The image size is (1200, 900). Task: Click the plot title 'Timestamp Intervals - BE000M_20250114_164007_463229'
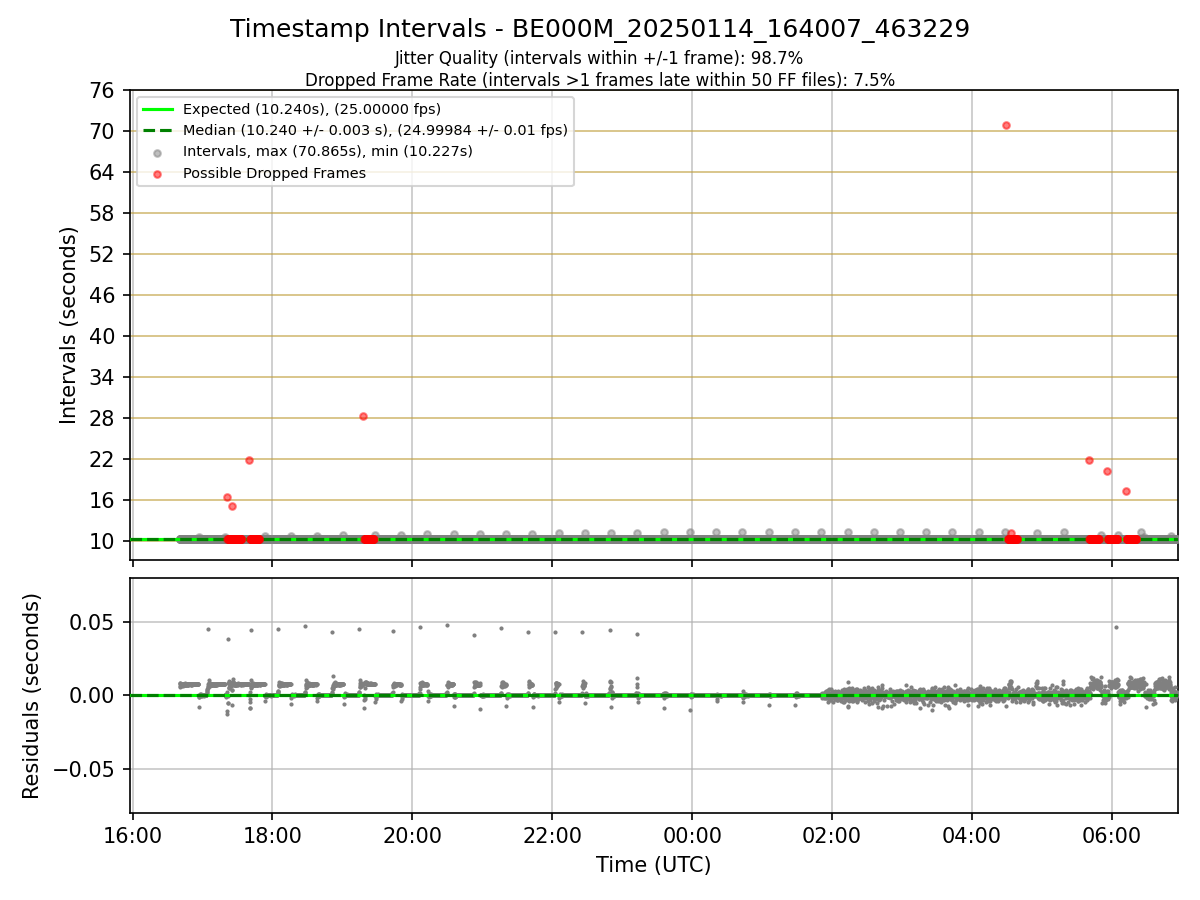tap(600, 29)
